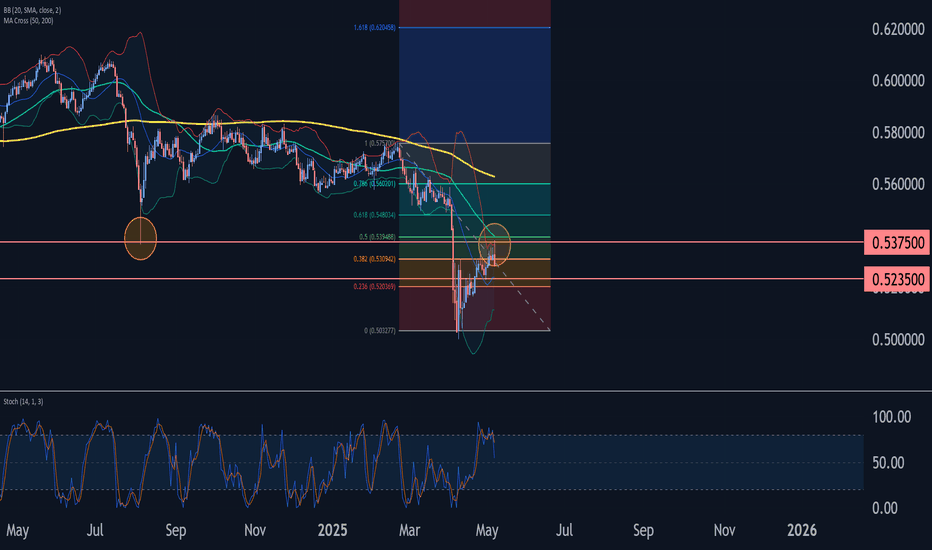932x550 pixels.
Task: Click 0.500000 on the price axis
Action: [898, 340]
